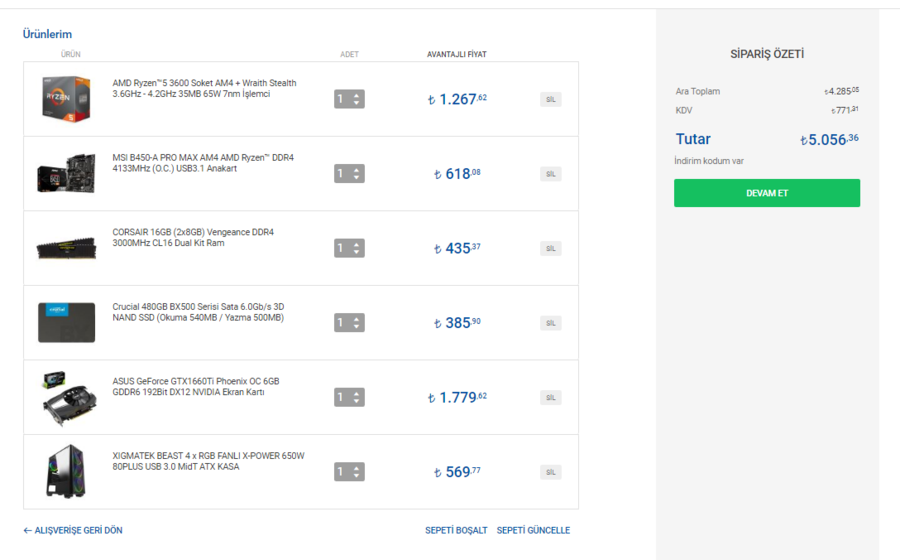Image resolution: width=900 pixels, height=560 pixels.
Task: Click the SİPARİŞ ÖZETİ heading
Action: pos(767,54)
